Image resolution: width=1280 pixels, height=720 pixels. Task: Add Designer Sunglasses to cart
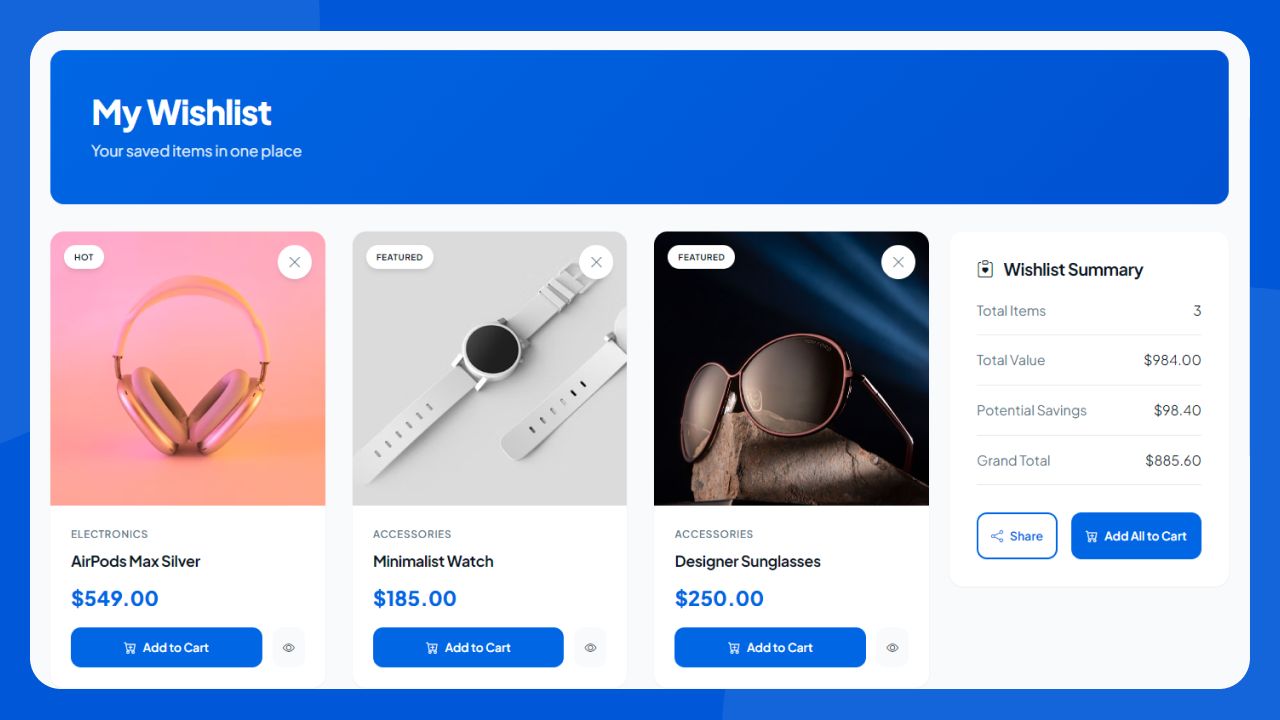point(770,648)
